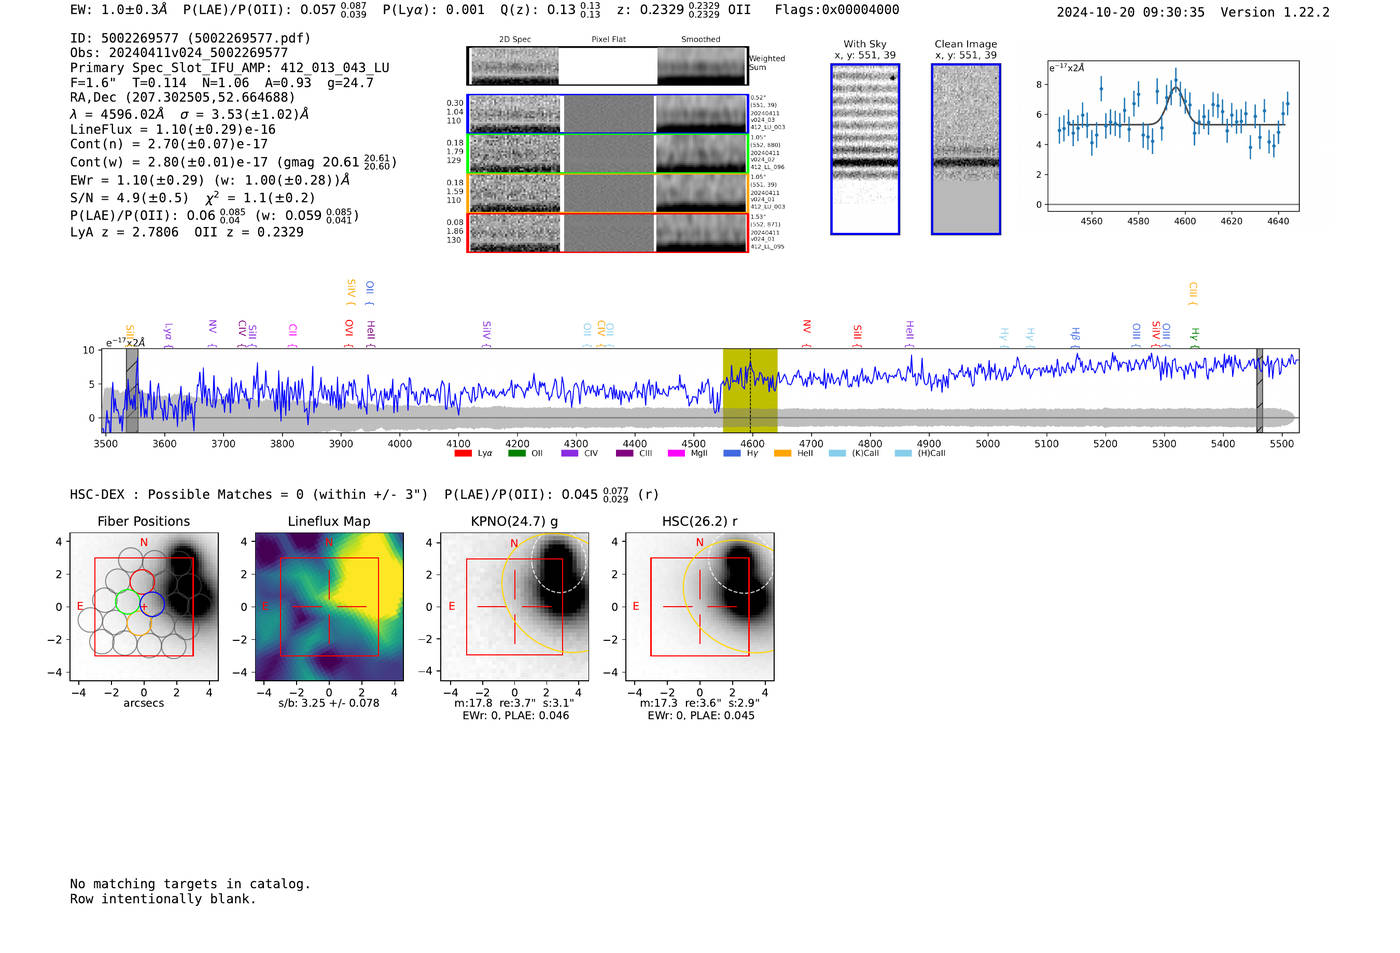Click the 'Pixel Flat' column header
The width and height of the screenshot is (1400, 953).
click(608, 39)
